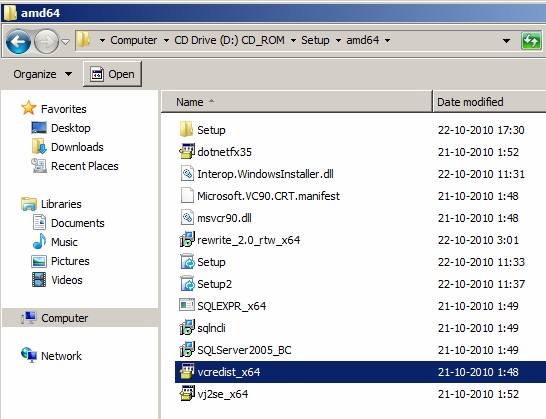This screenshot has height=419, width=546.
Task: Expand the arrow after CD_ROM breadcrumb
Action: tap(293, 40)
